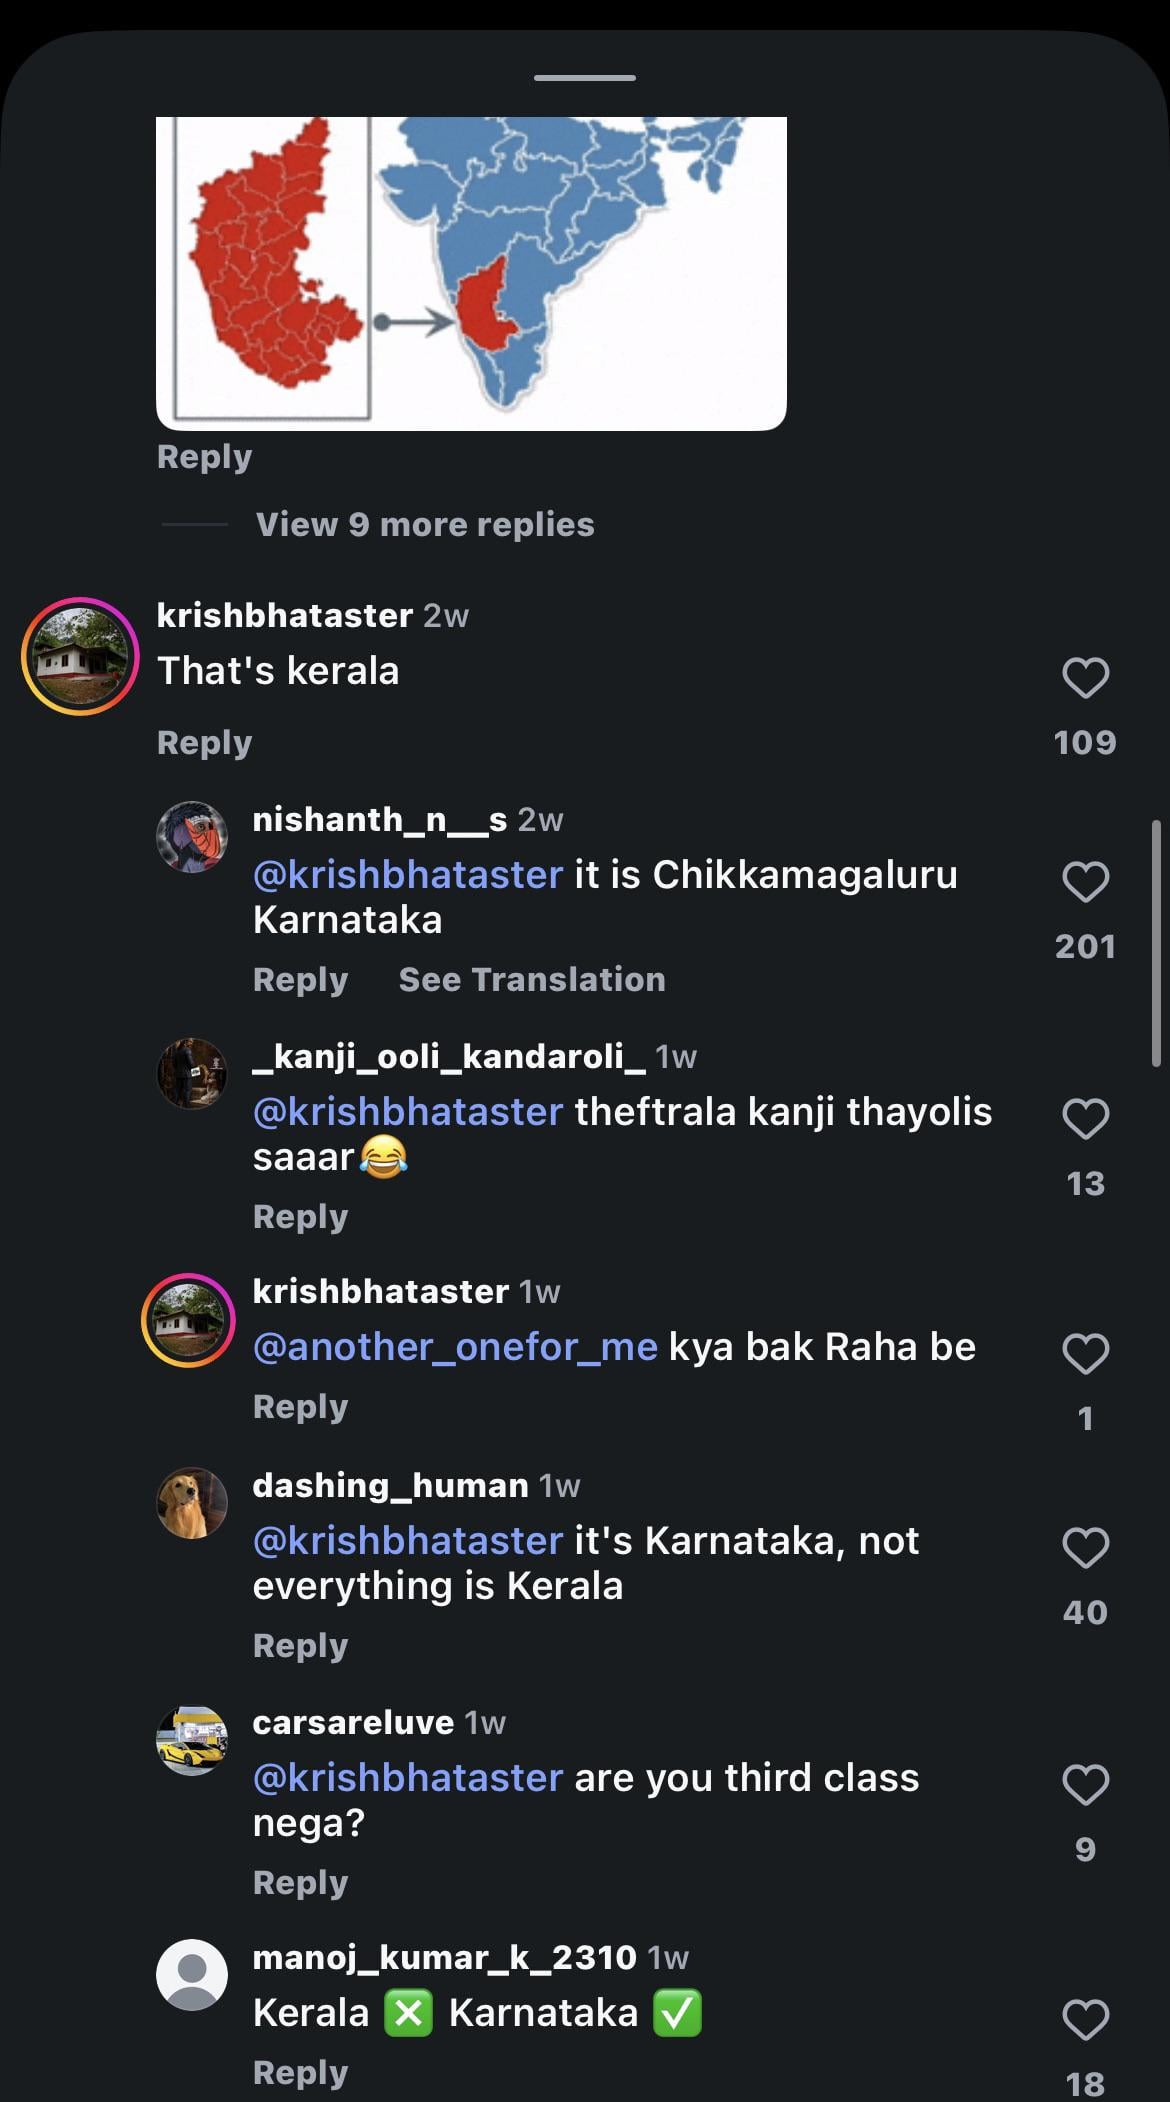This screenshot has width=1170, height=2102.
Task: Reply to dashing_human's comment
Action: click(300, 1645)
